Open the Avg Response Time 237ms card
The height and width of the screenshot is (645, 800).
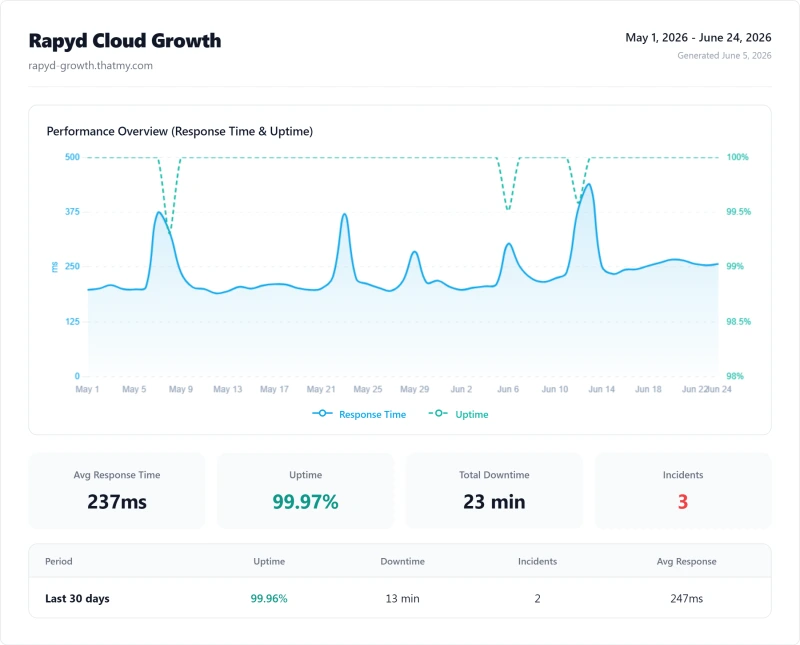pos(117,491)
